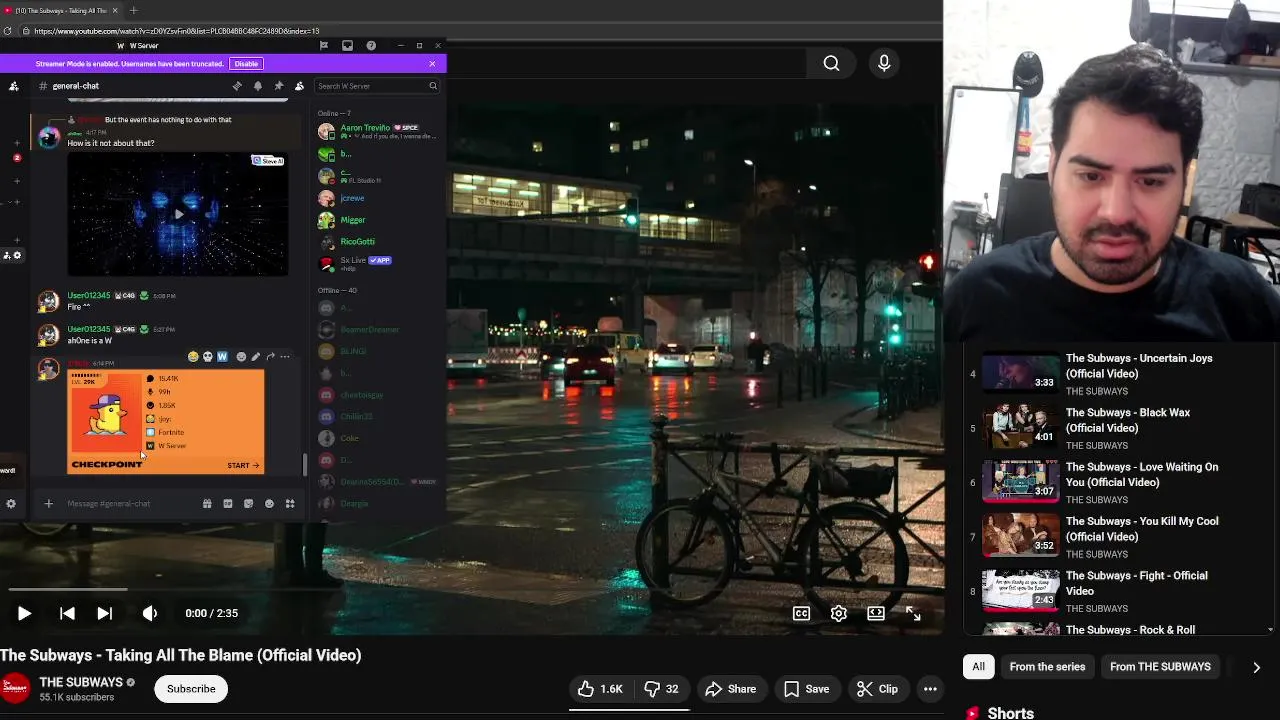Subscribe to THE SUBWAYS channel
The image size is (1280, 720).
pos(191,689)
